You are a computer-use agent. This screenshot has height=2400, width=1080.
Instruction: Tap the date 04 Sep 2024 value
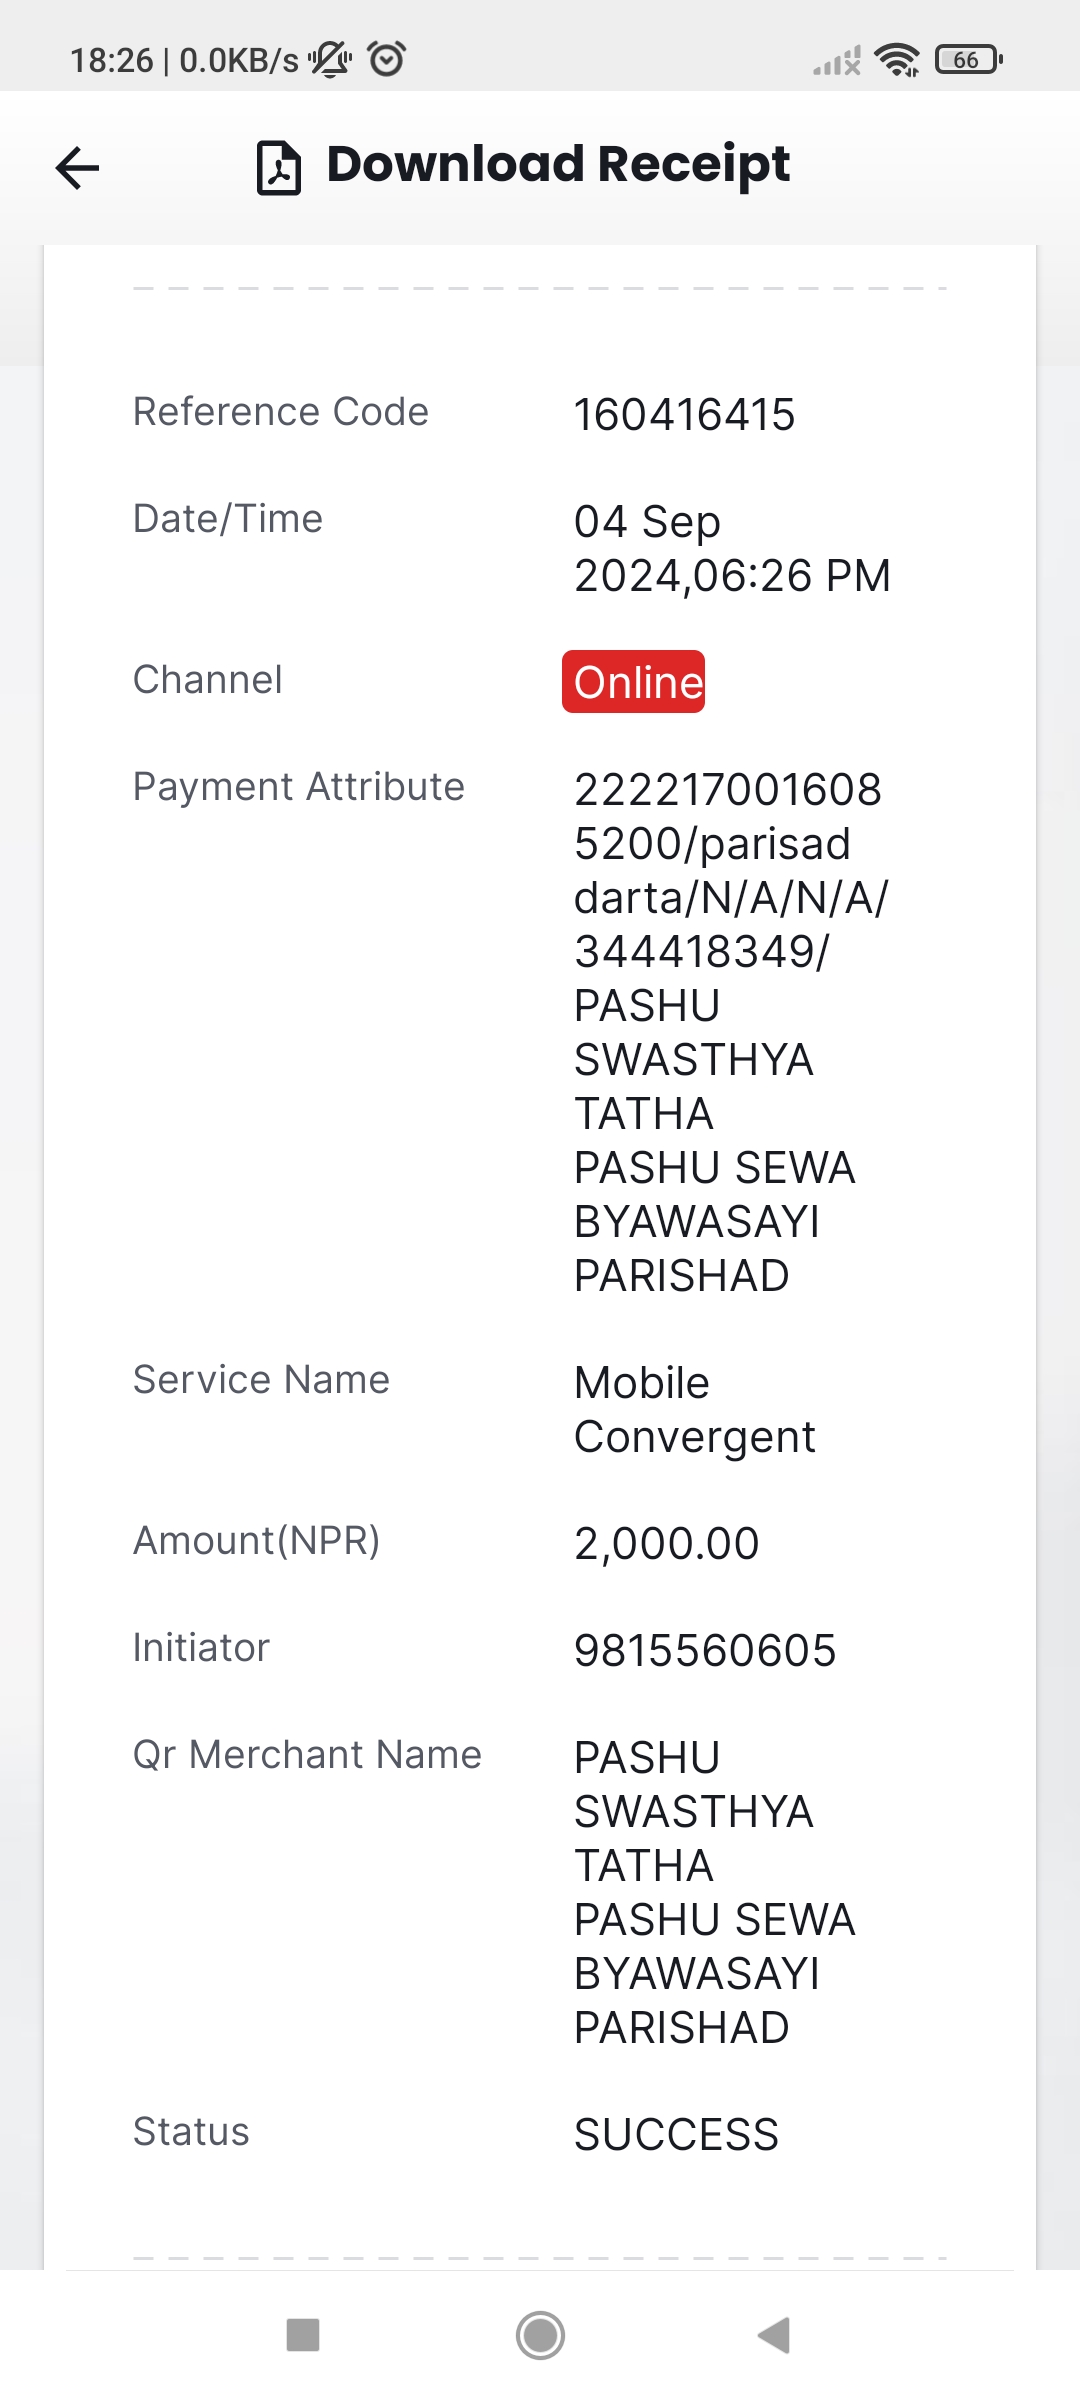[x=732, y=548]
